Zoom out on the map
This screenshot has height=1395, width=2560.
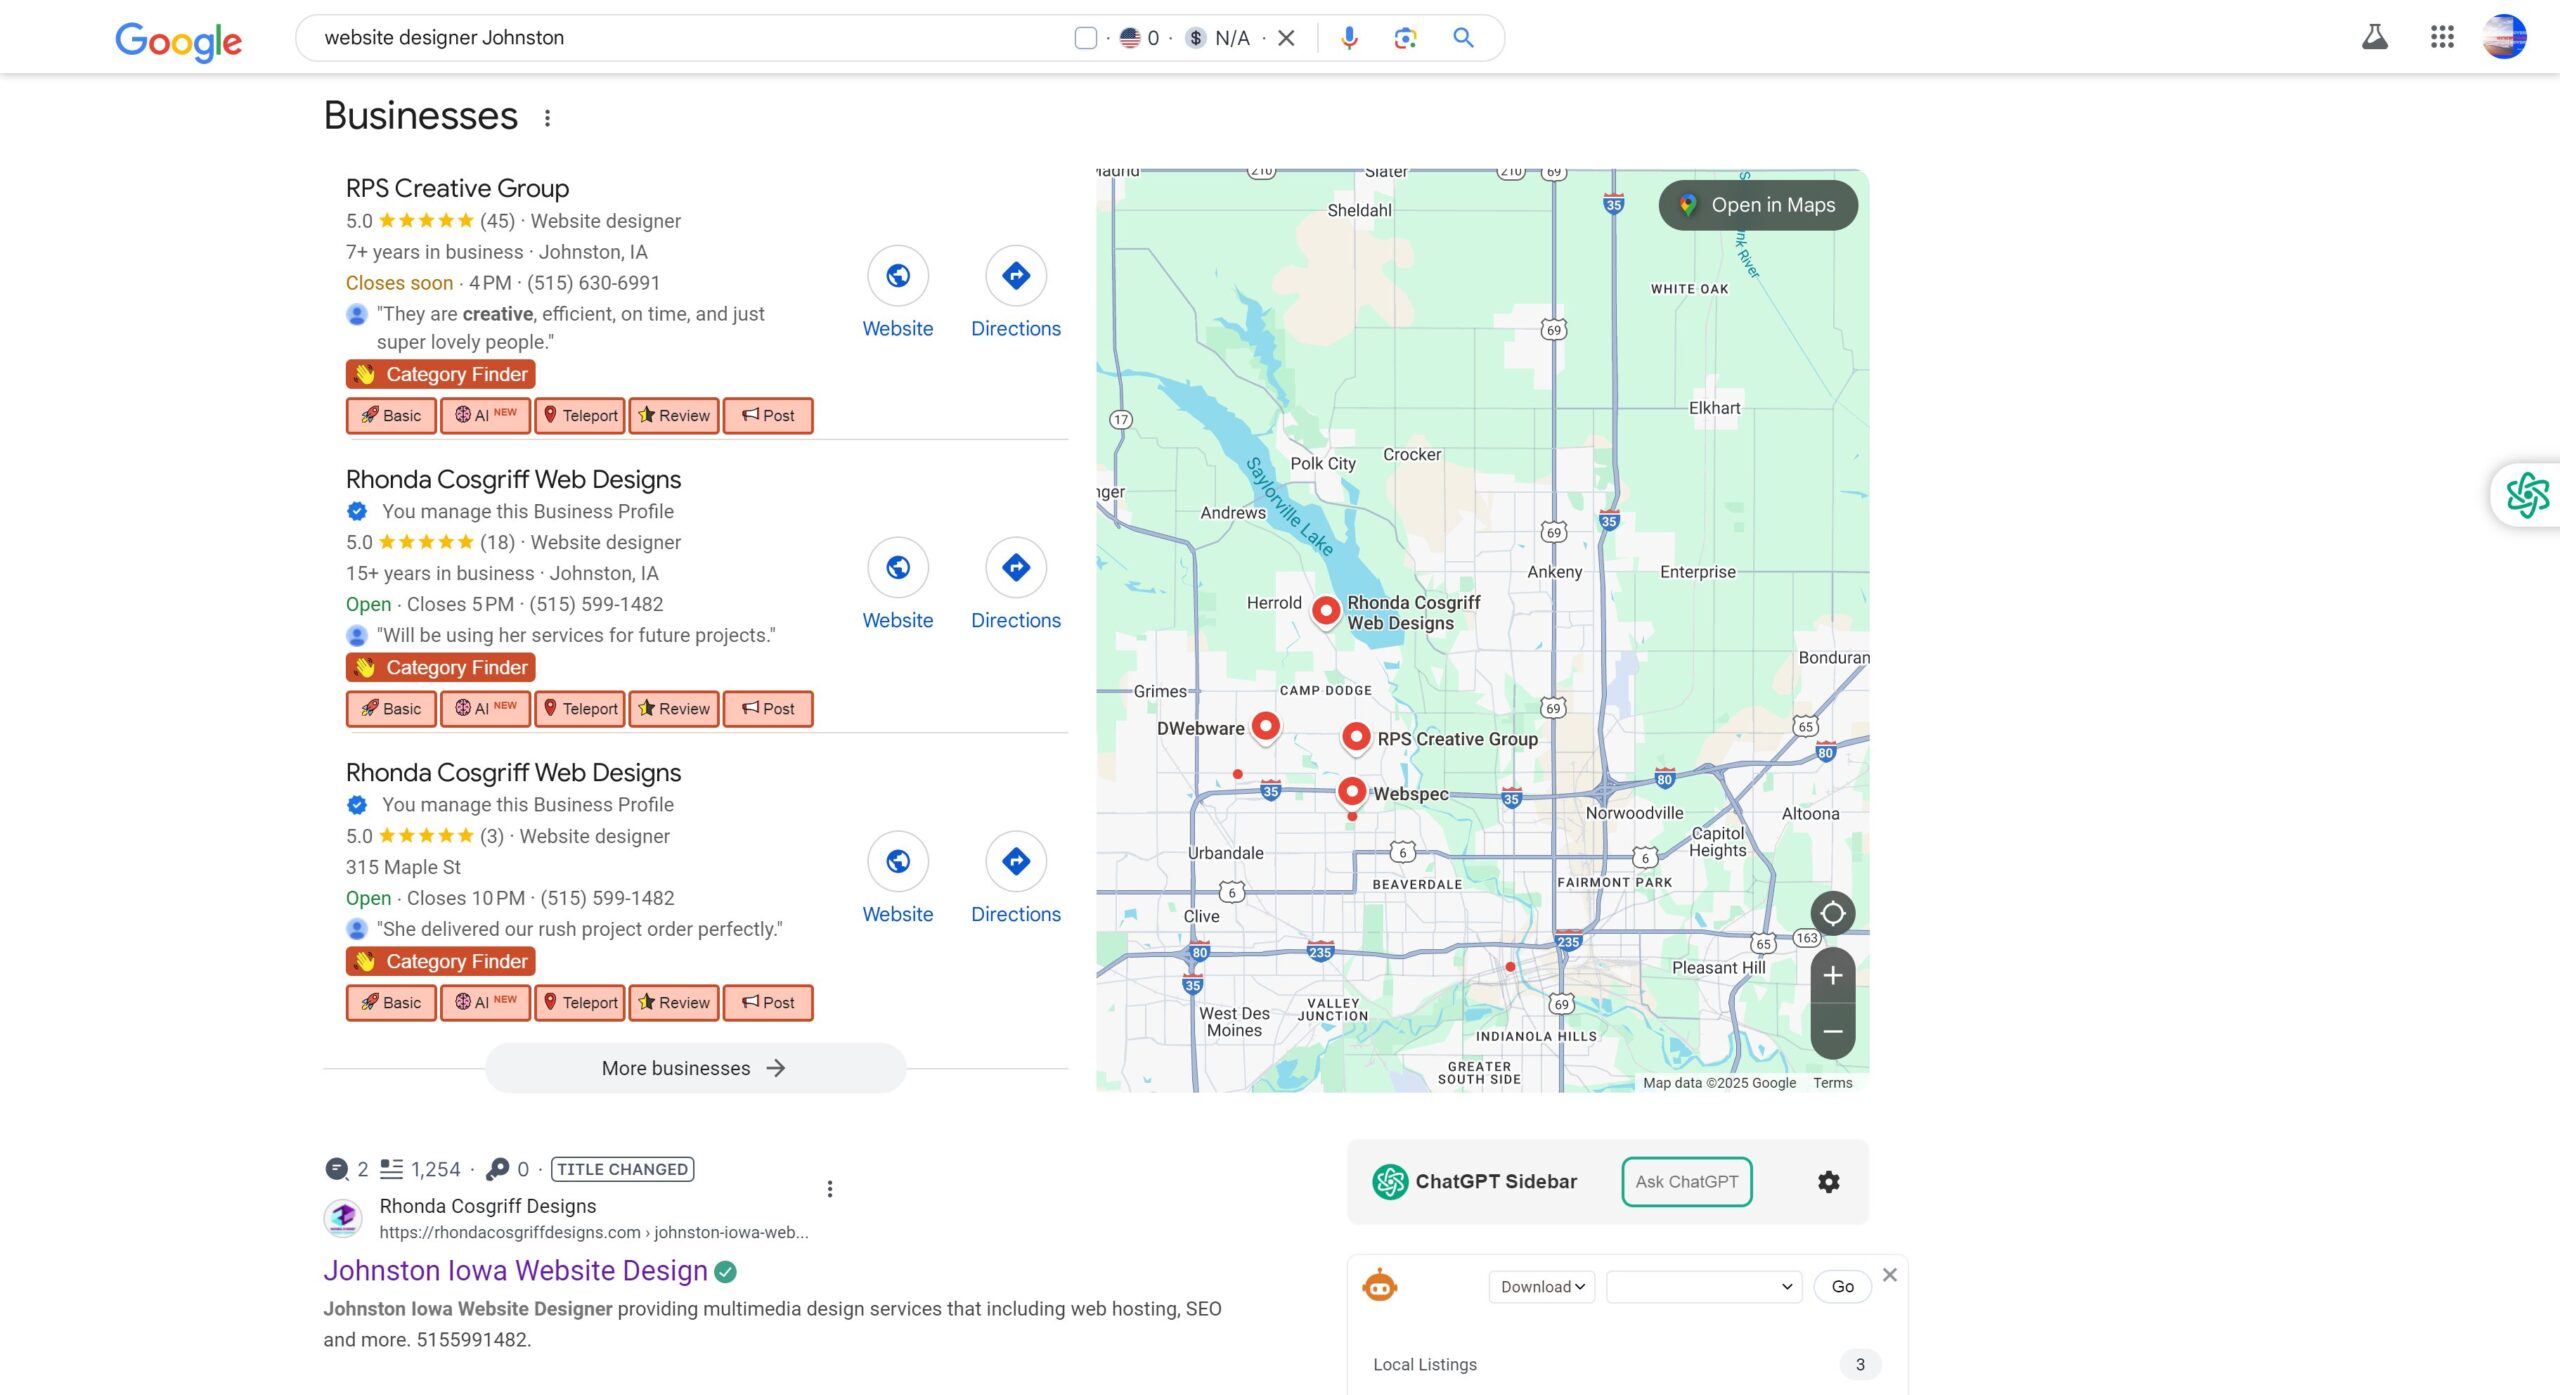pos(1832,1031)
